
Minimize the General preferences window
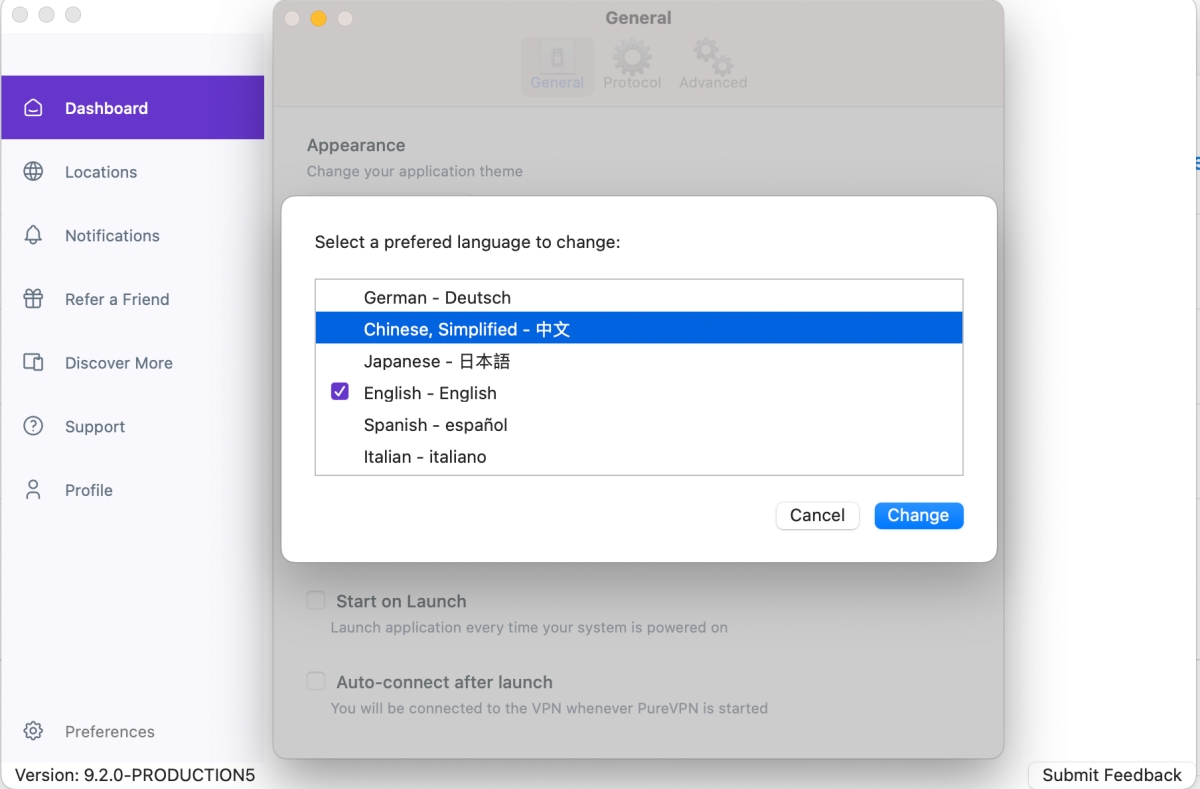pyautogui.click(x=319, y=18)
